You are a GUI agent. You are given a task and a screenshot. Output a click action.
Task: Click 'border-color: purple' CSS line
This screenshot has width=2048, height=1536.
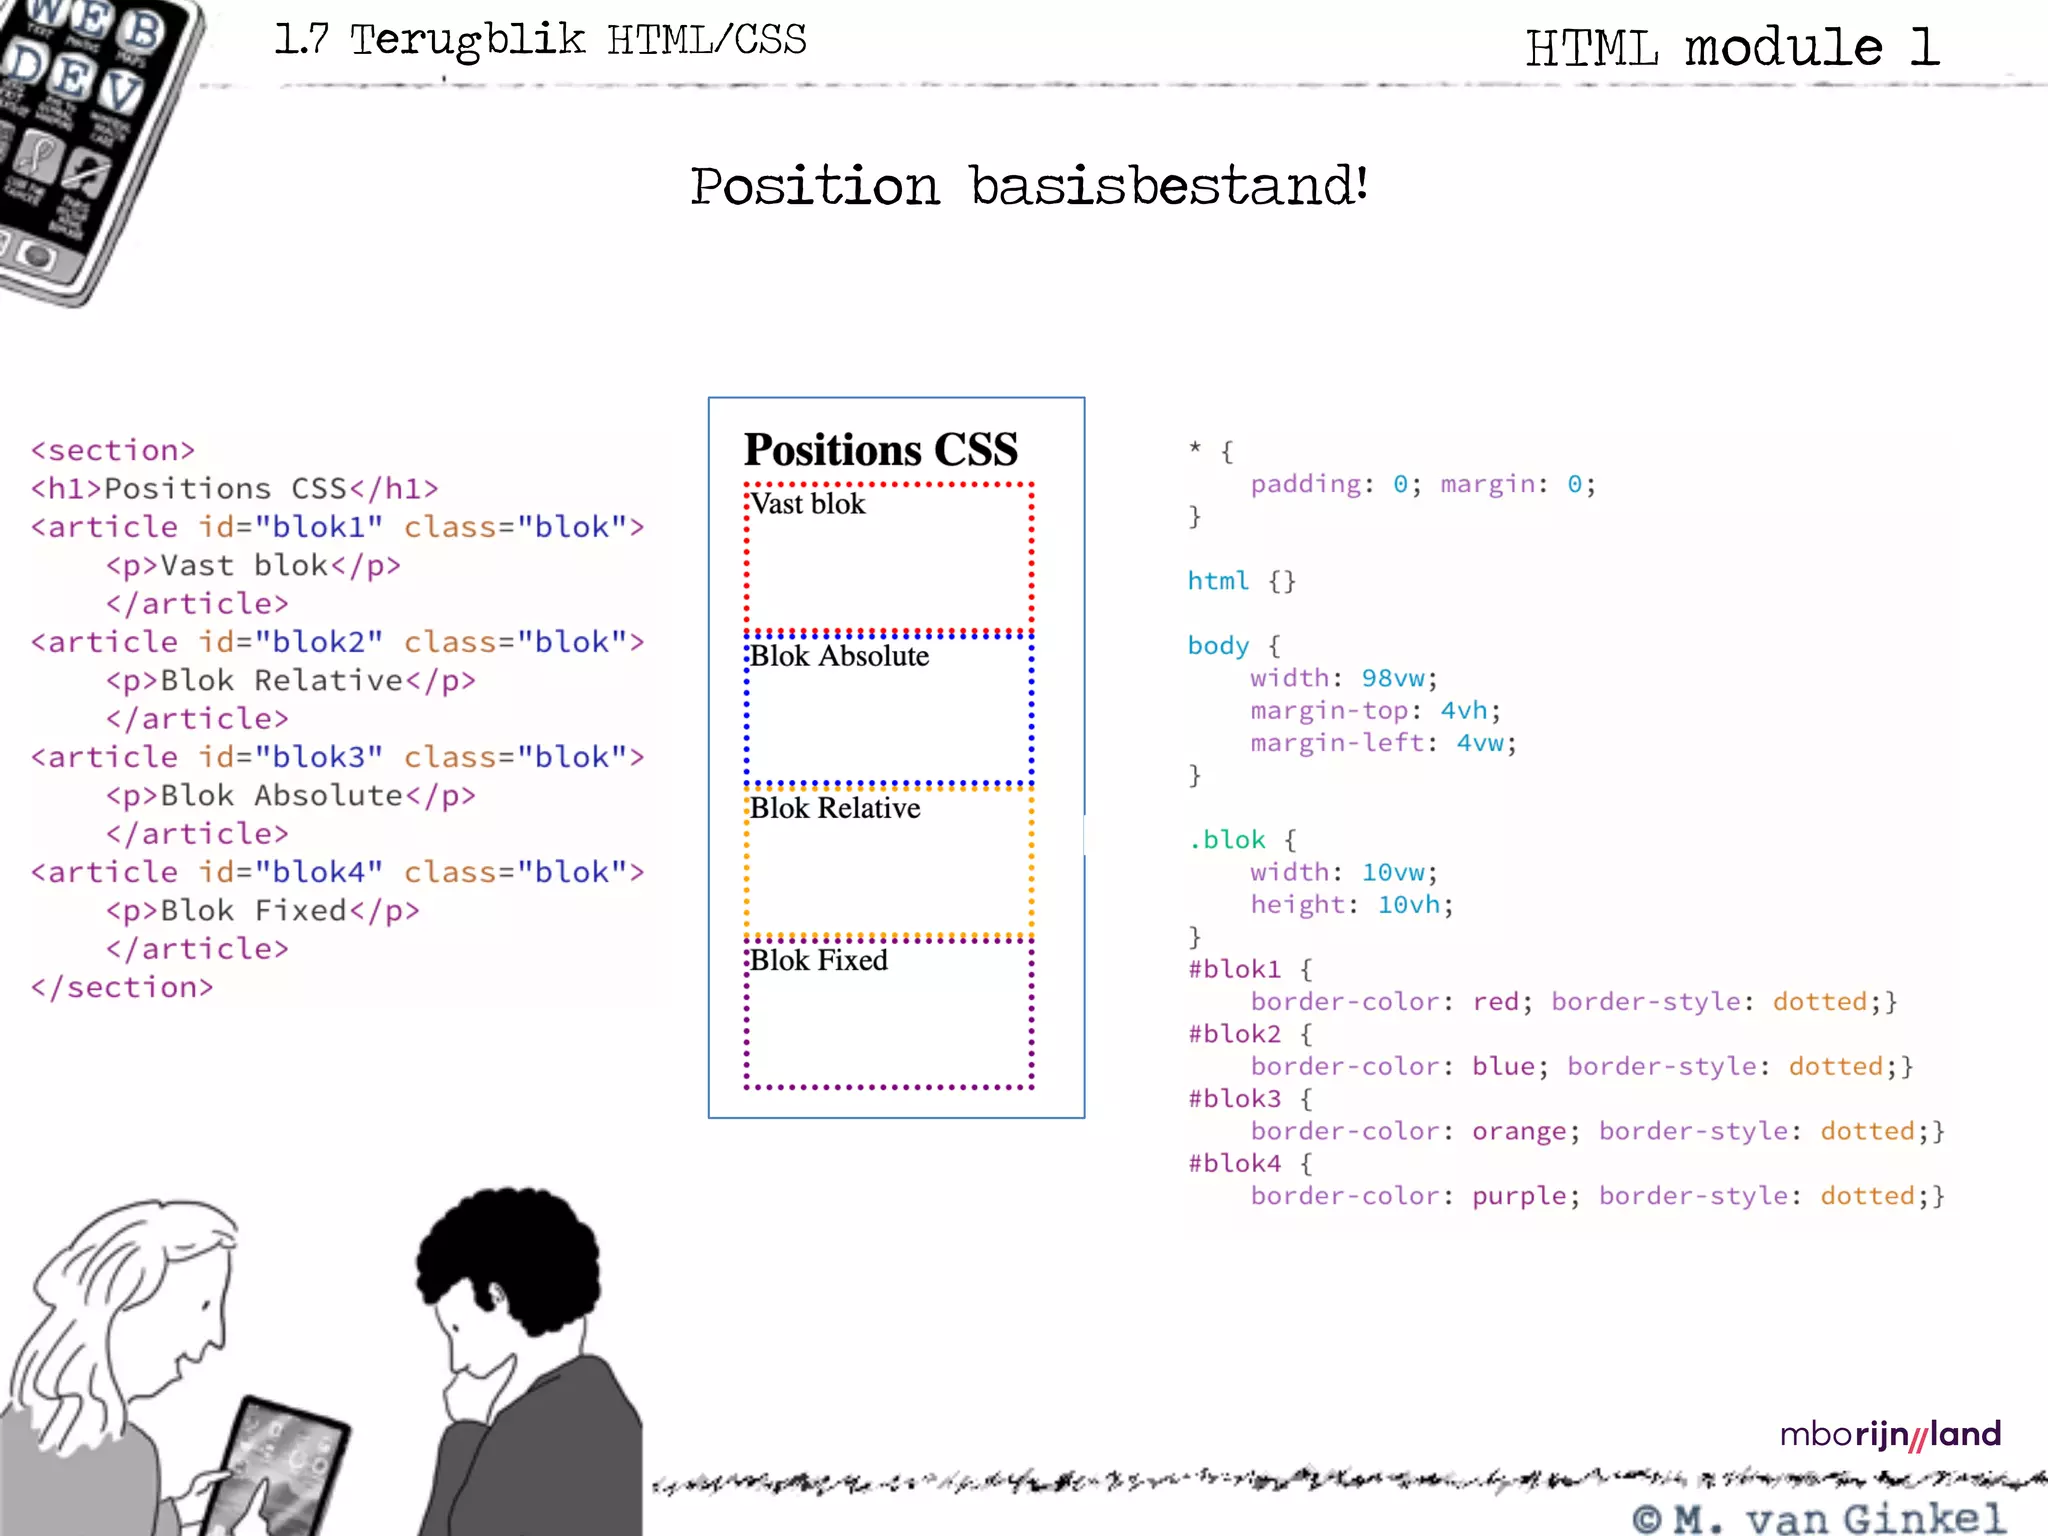(x=1598, y=1196)
